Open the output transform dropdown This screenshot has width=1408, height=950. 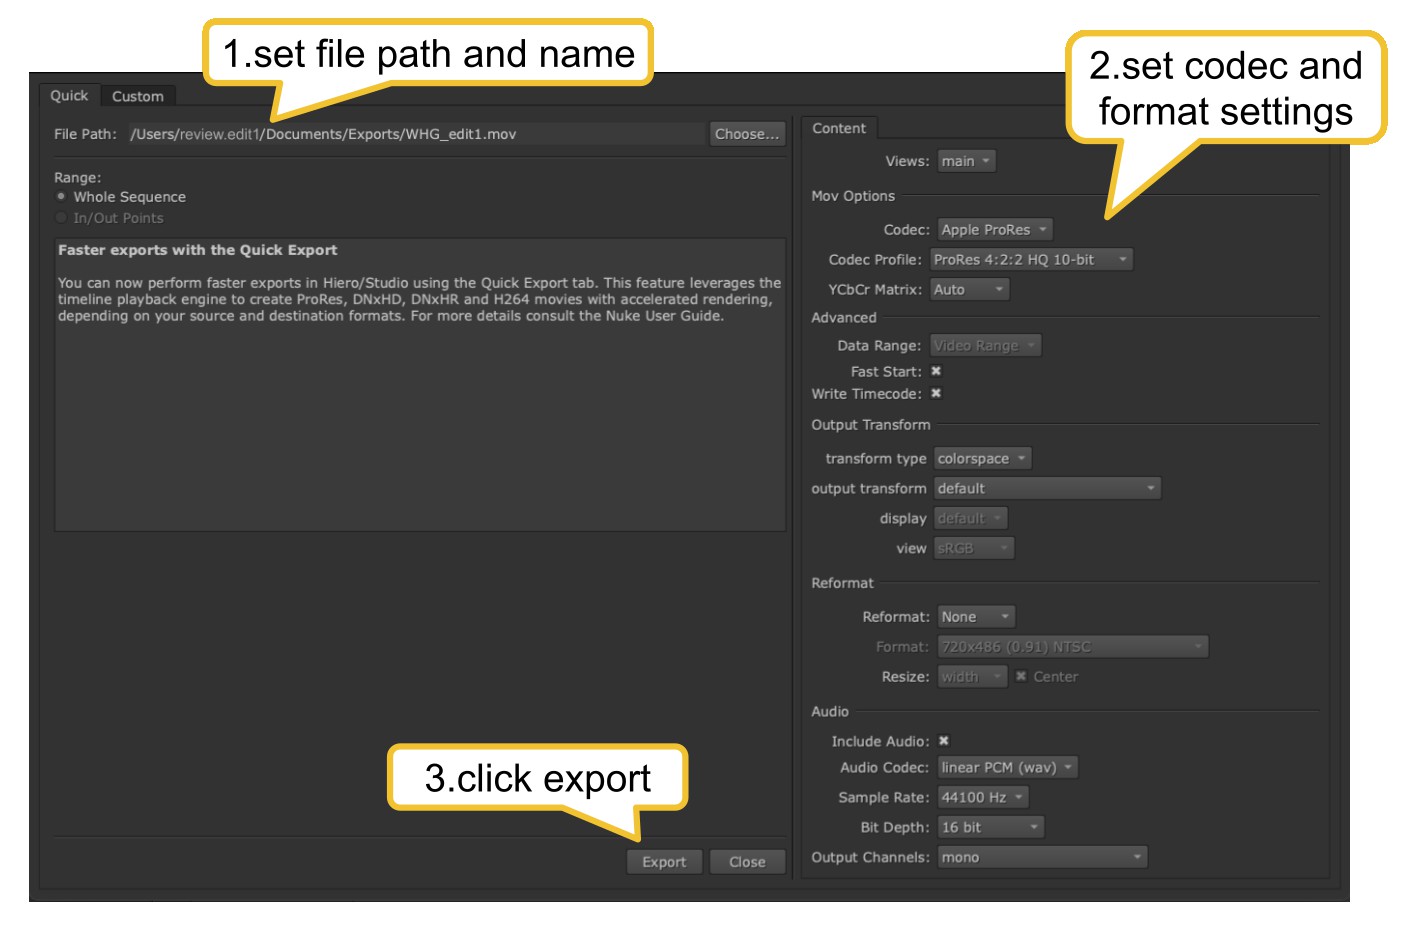[1046, 489]
